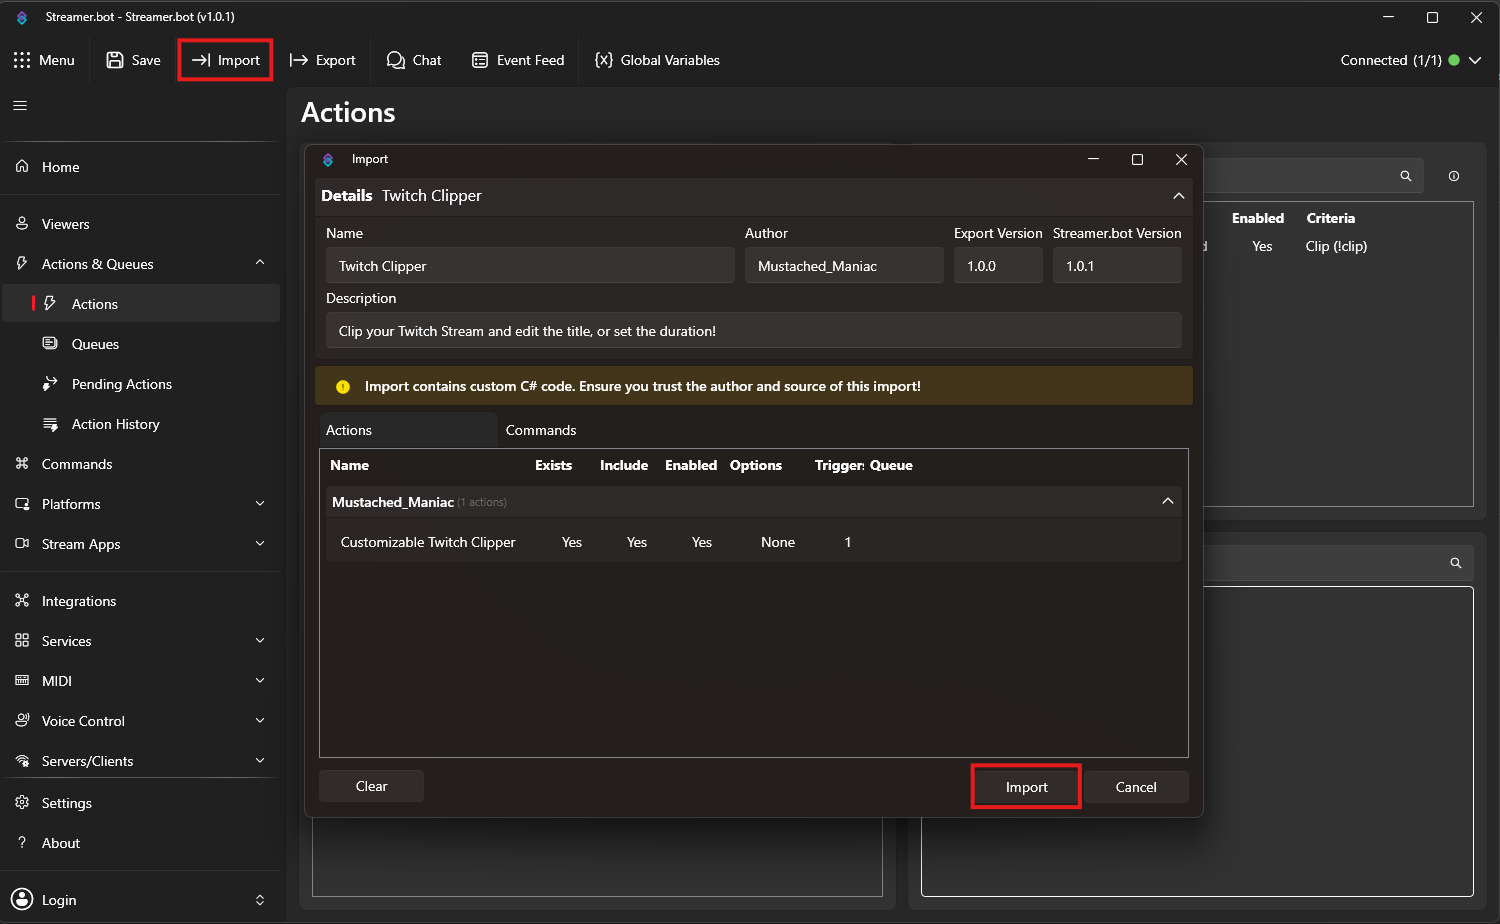Click the info icon beside the search bar

point(1453,175)
